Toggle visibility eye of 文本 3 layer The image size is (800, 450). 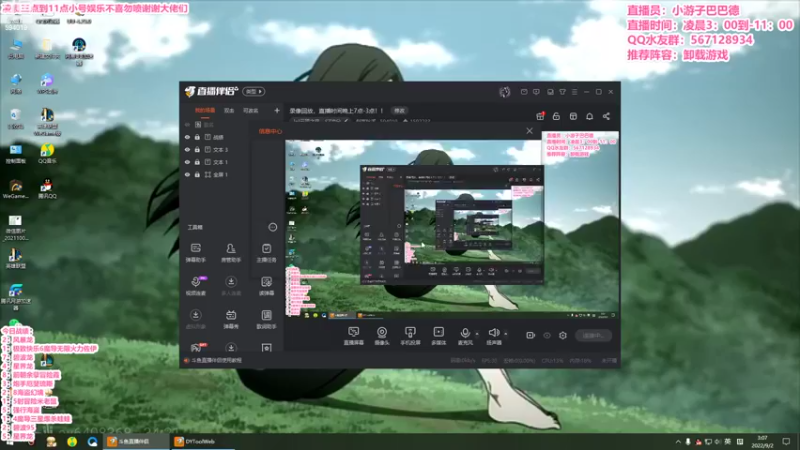click(187, 149)
